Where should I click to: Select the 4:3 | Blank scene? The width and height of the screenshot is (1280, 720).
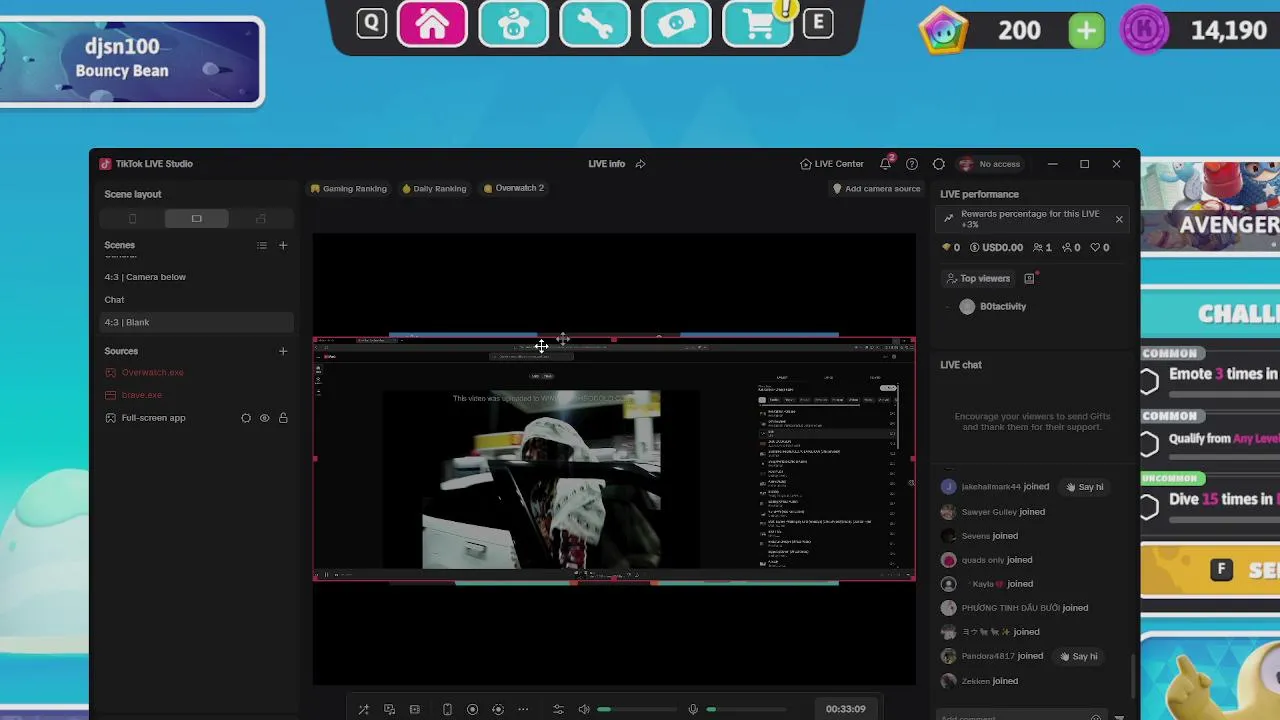(196, 322)
